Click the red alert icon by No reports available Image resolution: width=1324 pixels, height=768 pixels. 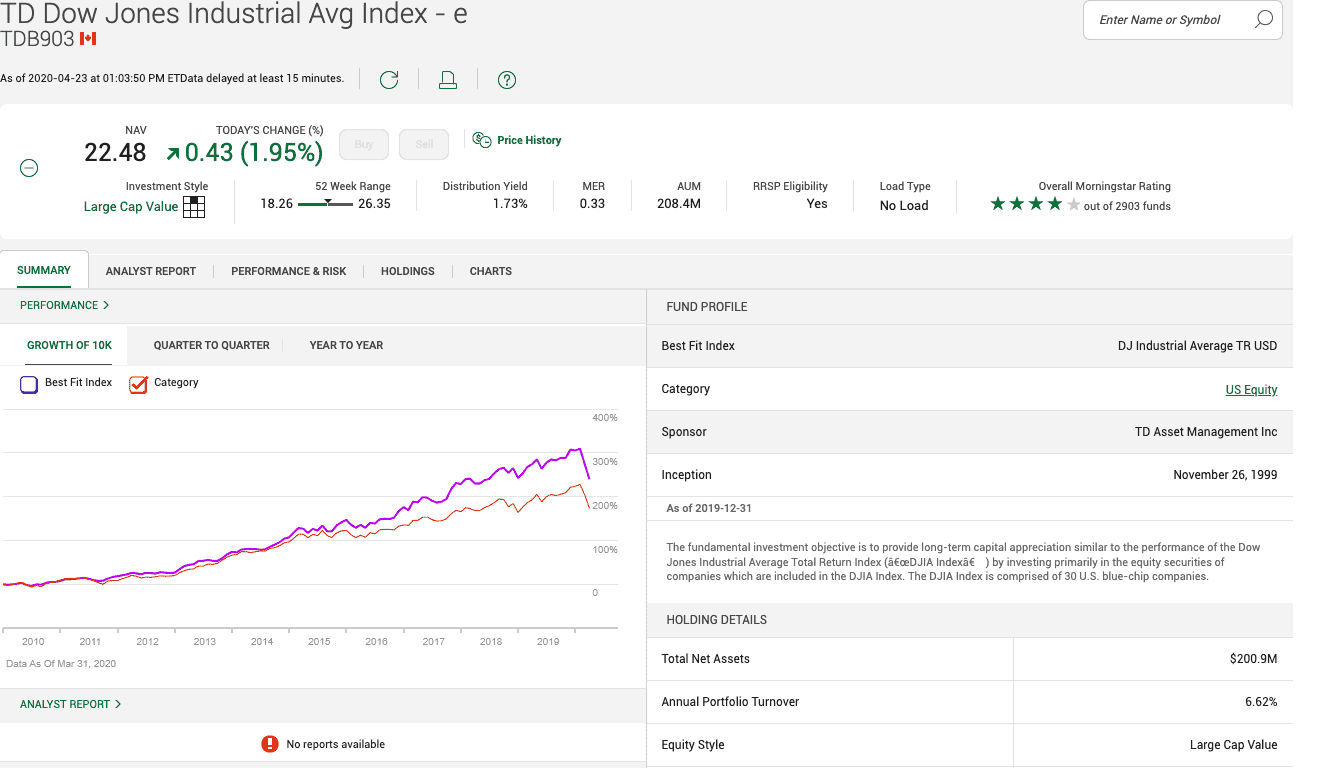(270, 744)
